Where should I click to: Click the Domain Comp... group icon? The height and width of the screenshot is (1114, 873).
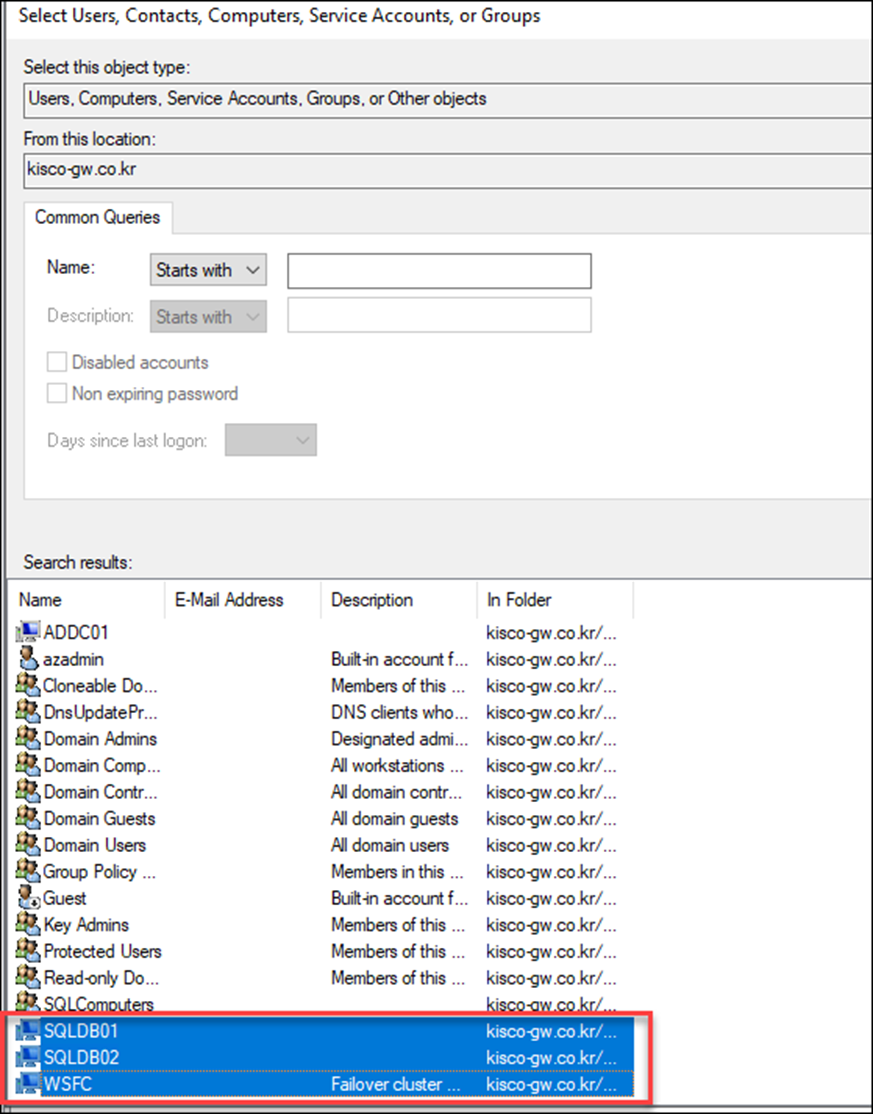(28, 765)
